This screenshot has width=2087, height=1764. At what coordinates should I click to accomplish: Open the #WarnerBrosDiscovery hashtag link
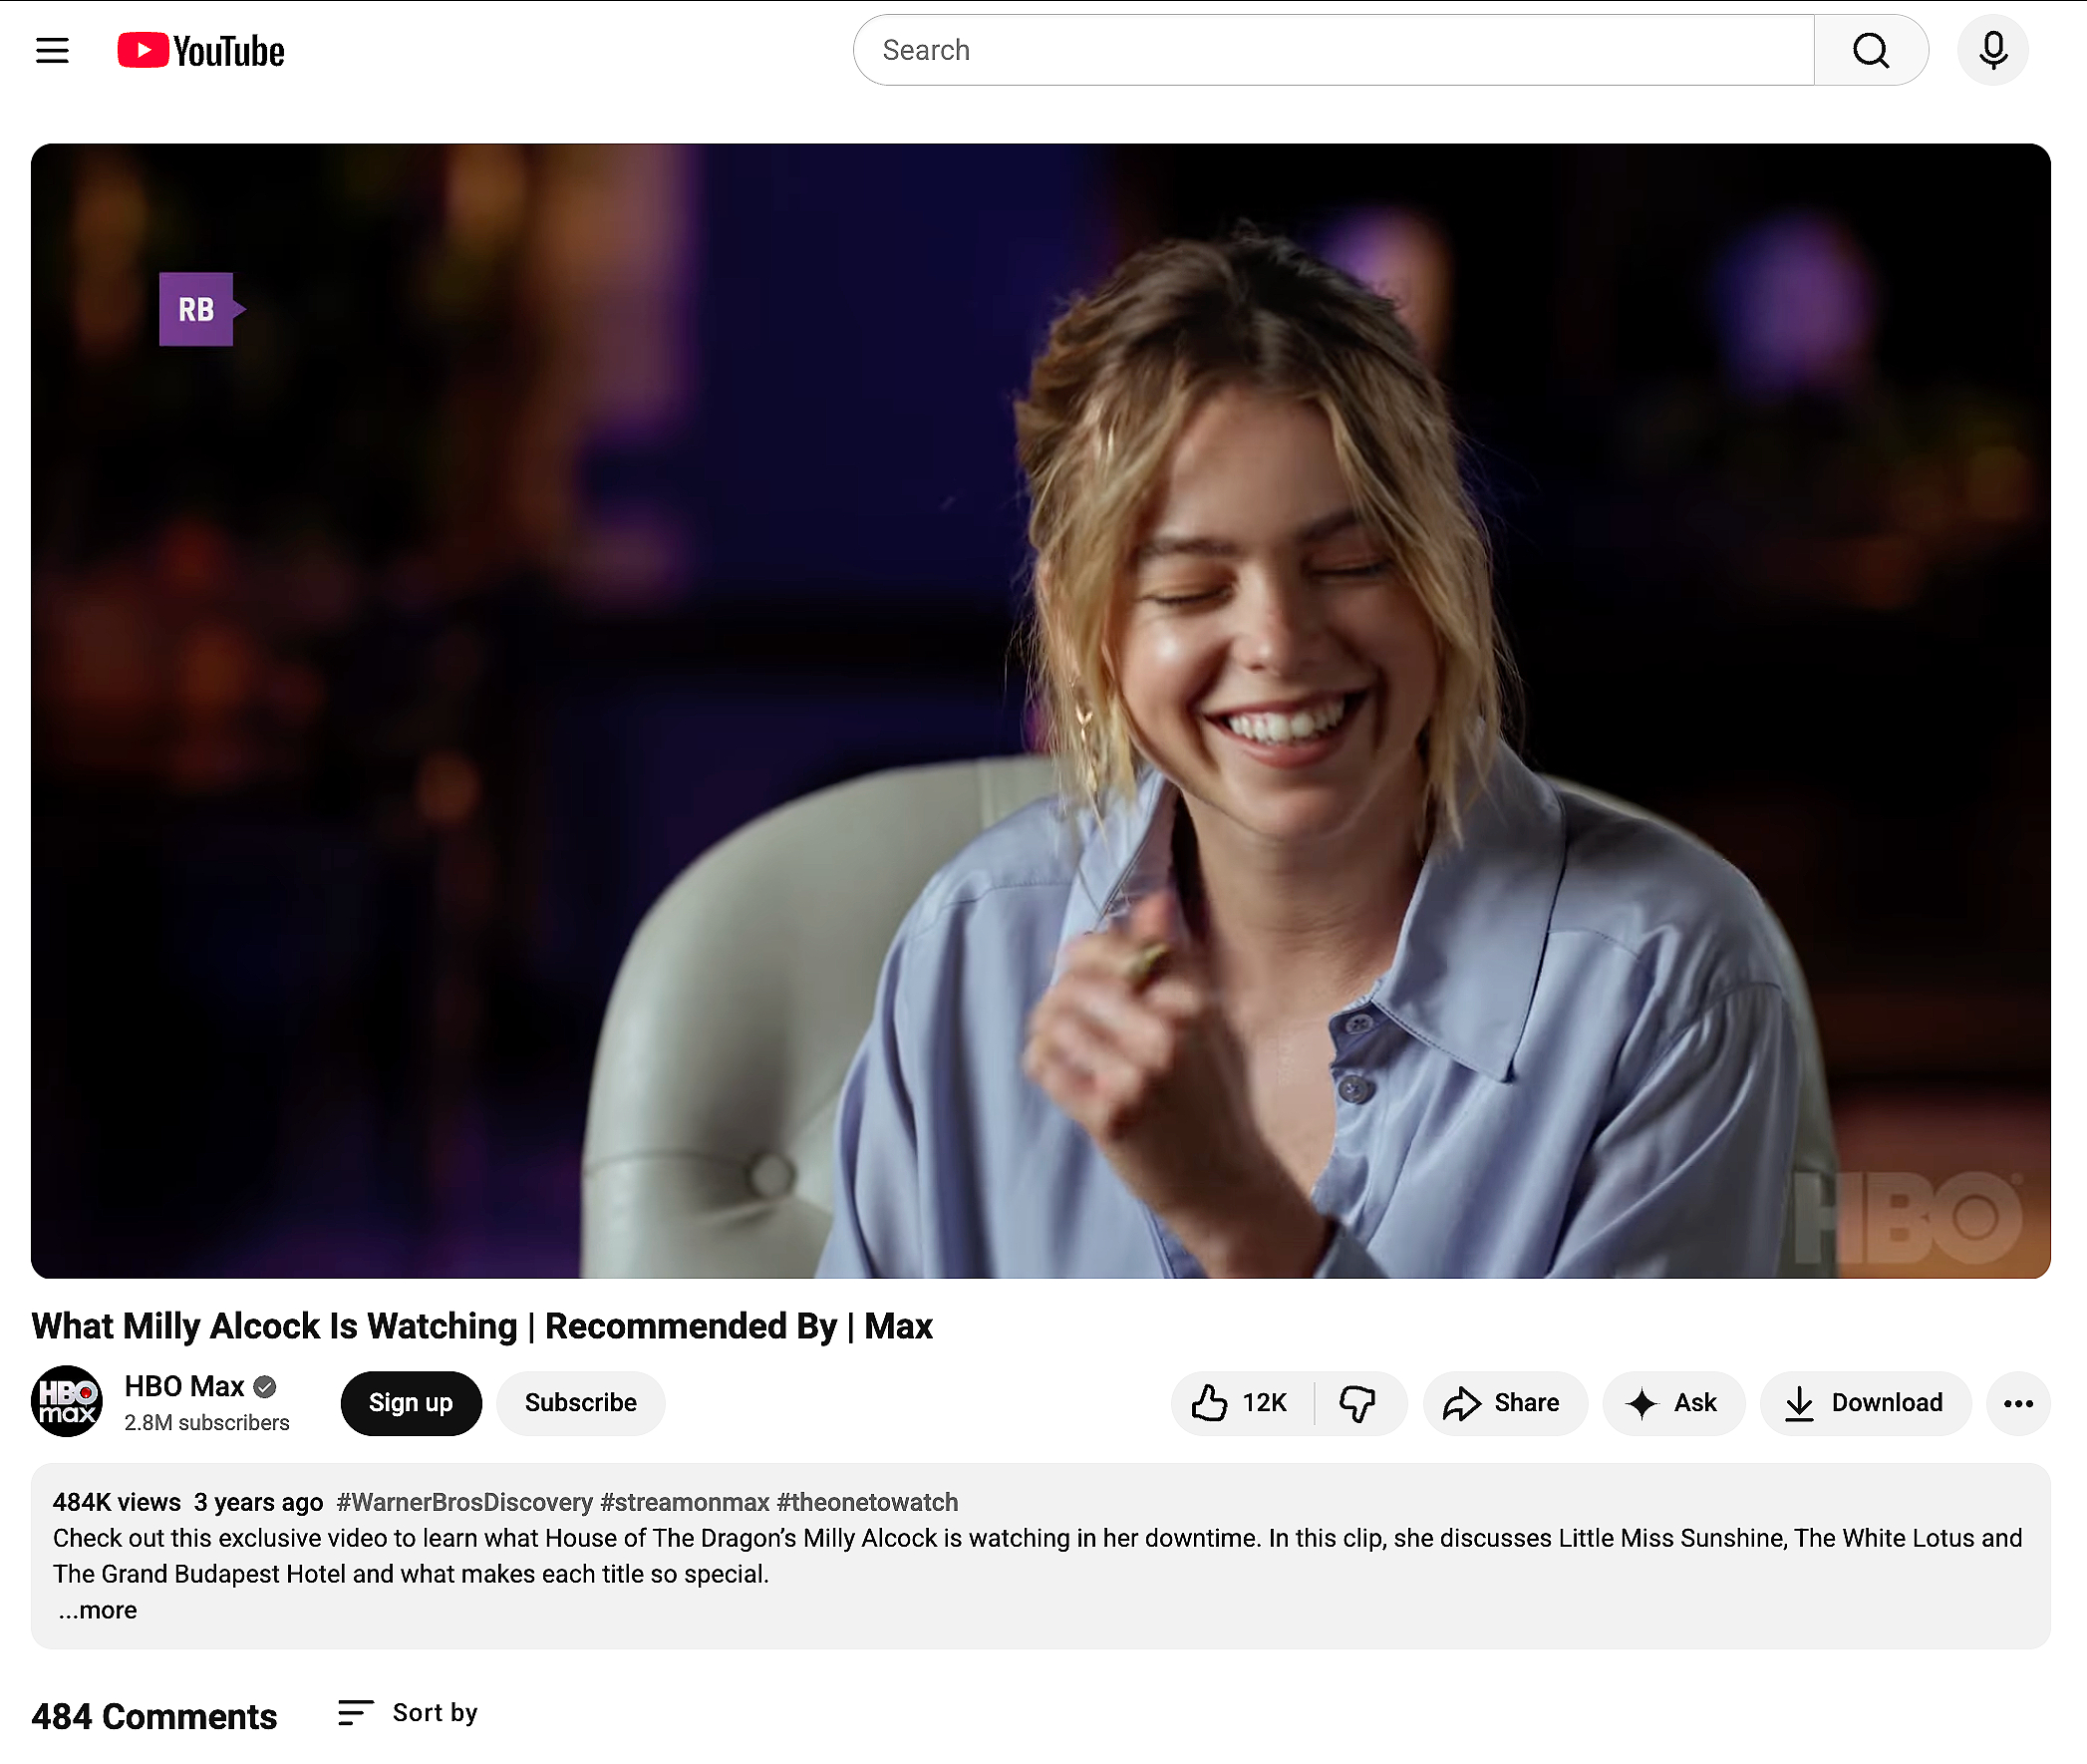pos(464,1502)
